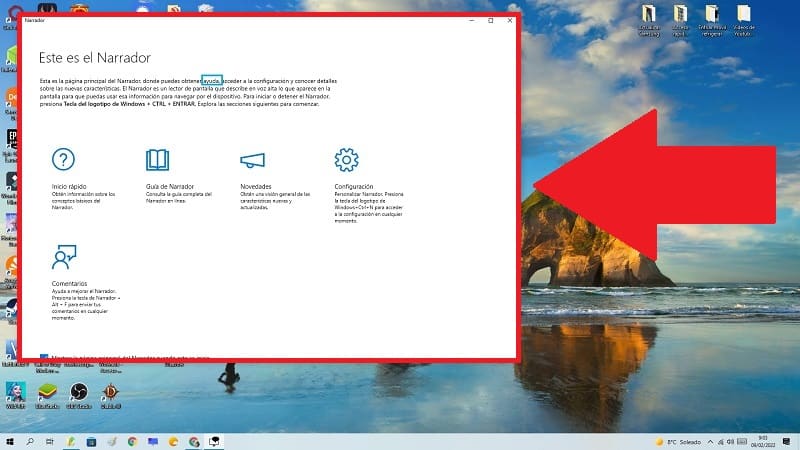Viewport: 800px width, 450px height.
Task: Minimize the Narrador window
Action: [471, 20]
